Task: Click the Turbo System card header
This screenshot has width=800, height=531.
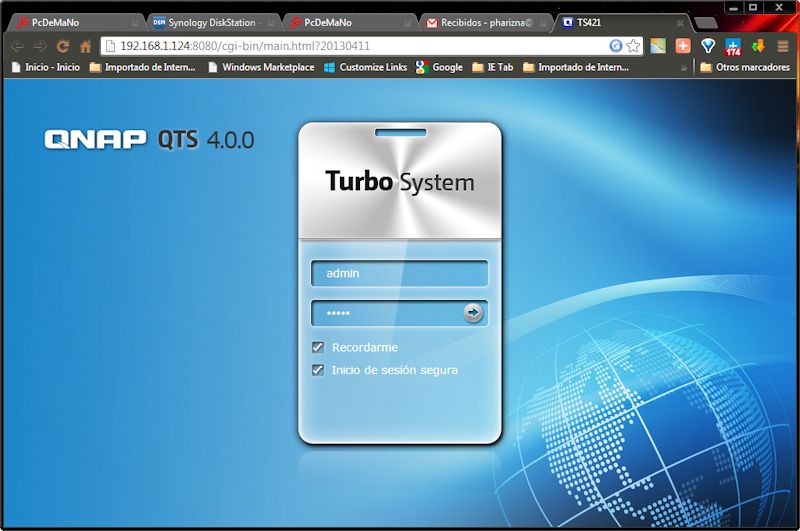Action: [x=400, y=181]
